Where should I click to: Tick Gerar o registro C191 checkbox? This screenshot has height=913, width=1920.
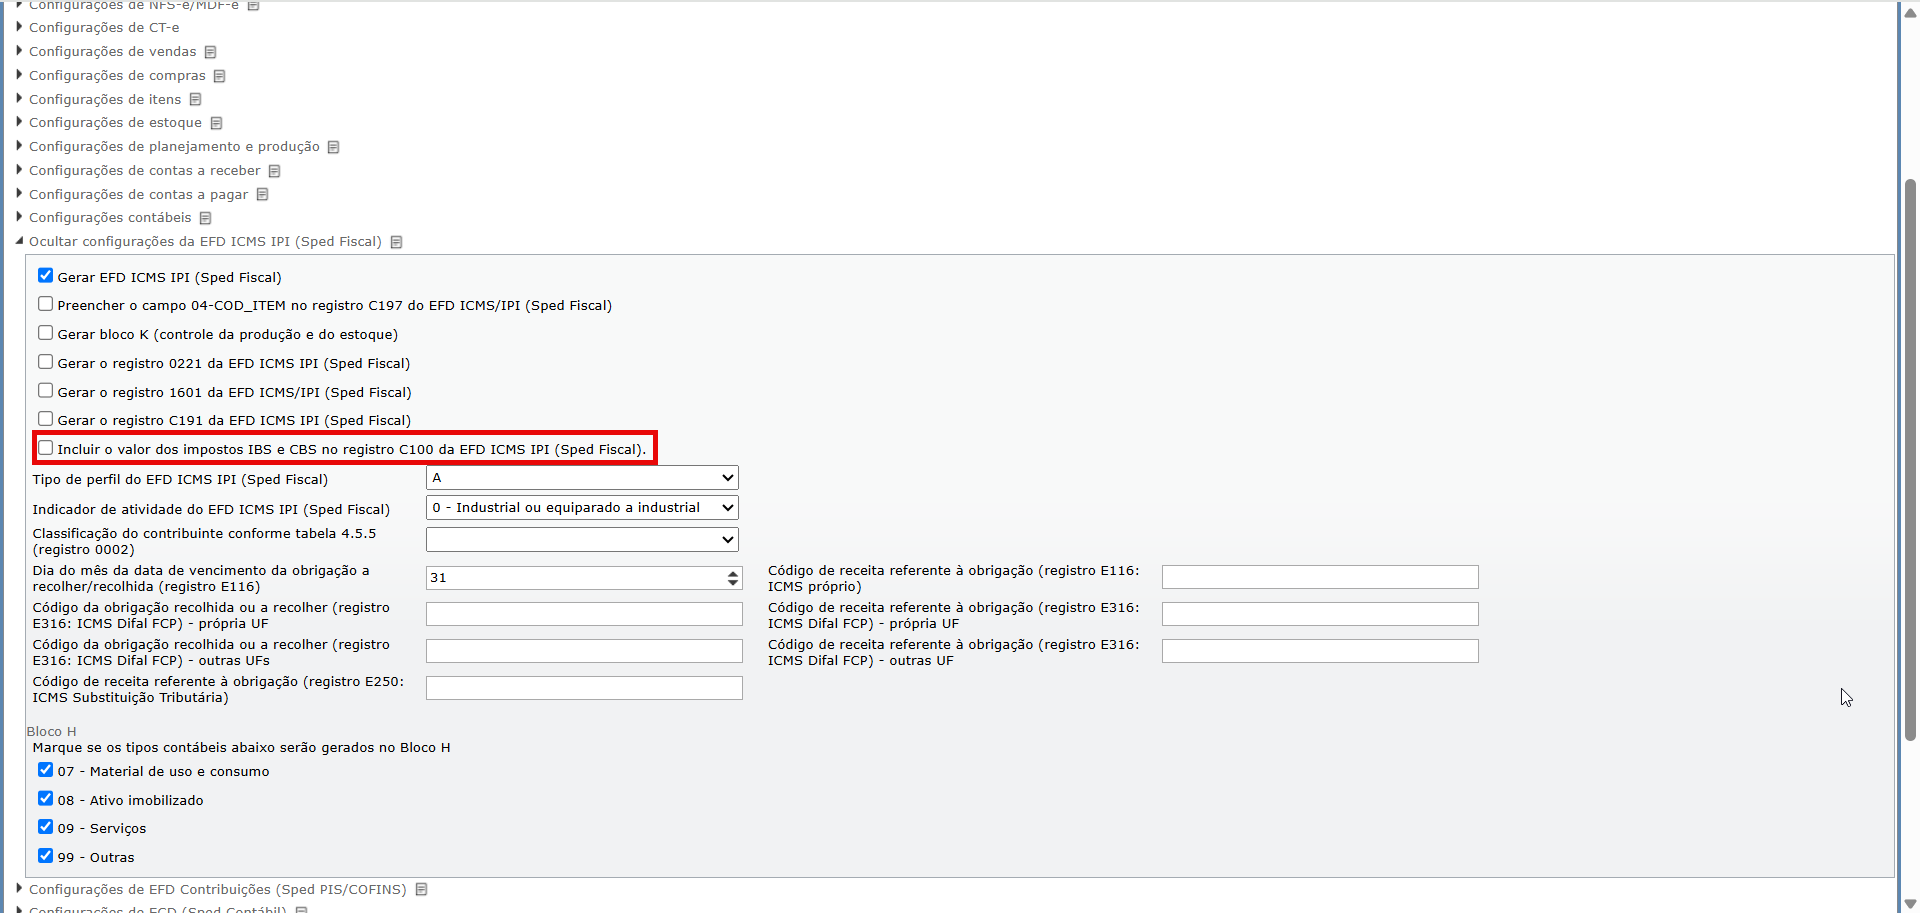tap(45, 419)
